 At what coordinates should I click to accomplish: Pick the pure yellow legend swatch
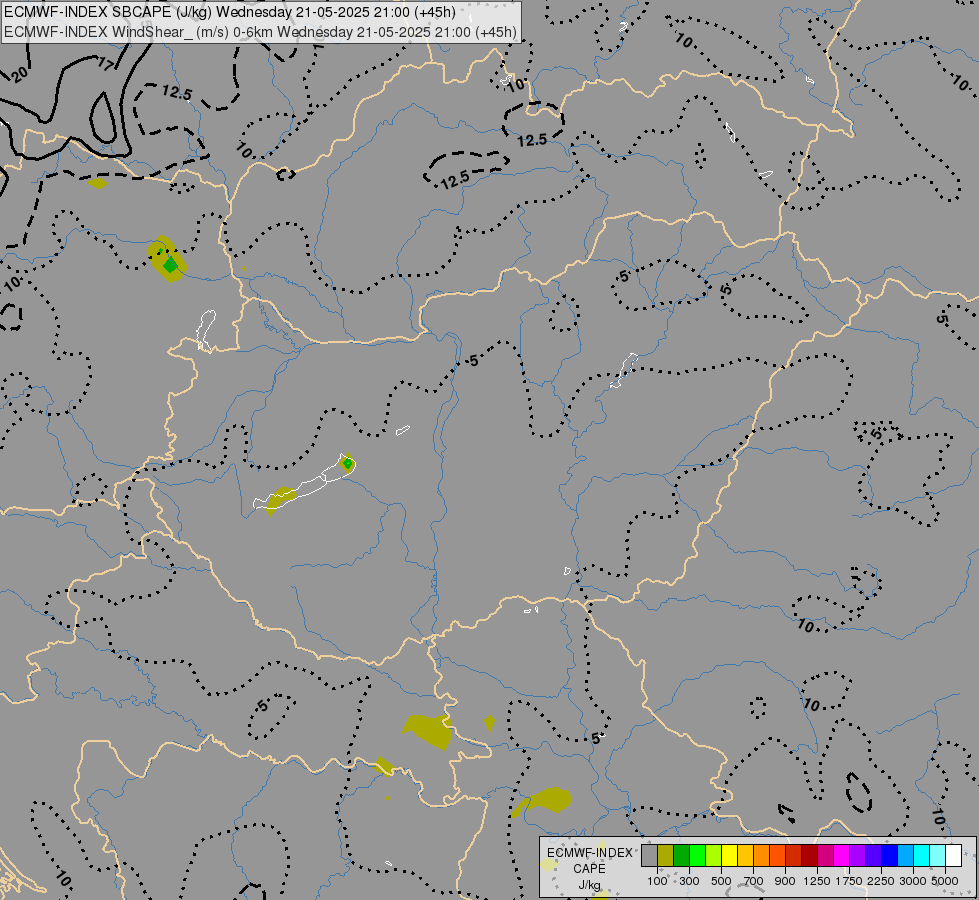tap(729, 855)
